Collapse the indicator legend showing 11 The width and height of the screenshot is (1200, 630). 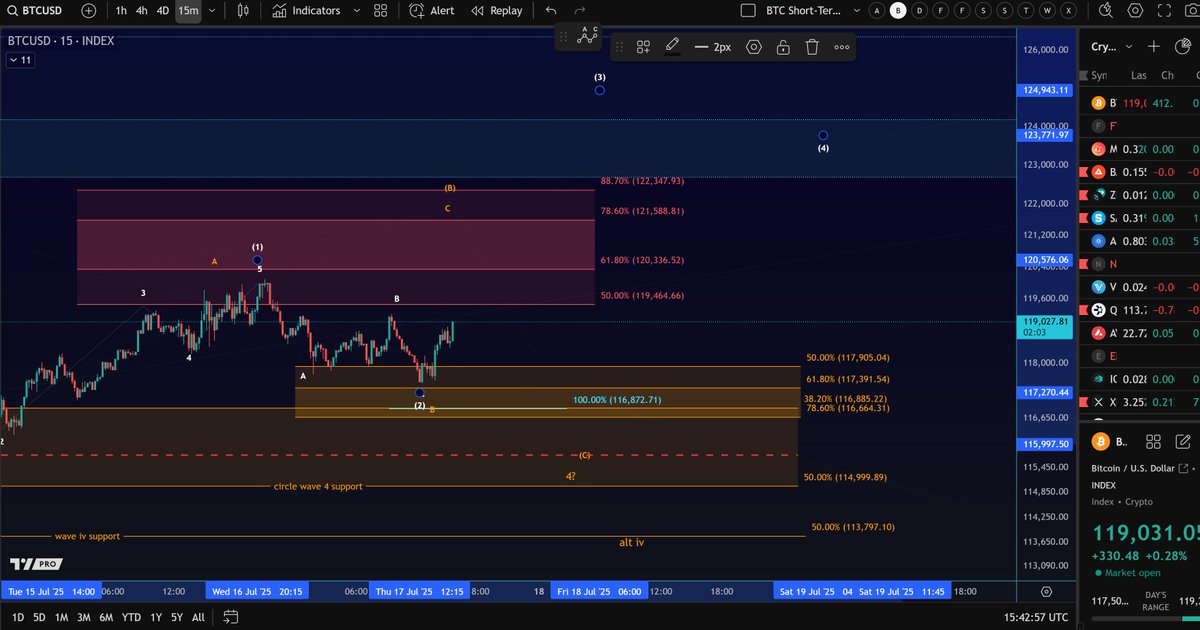(20, 60)
